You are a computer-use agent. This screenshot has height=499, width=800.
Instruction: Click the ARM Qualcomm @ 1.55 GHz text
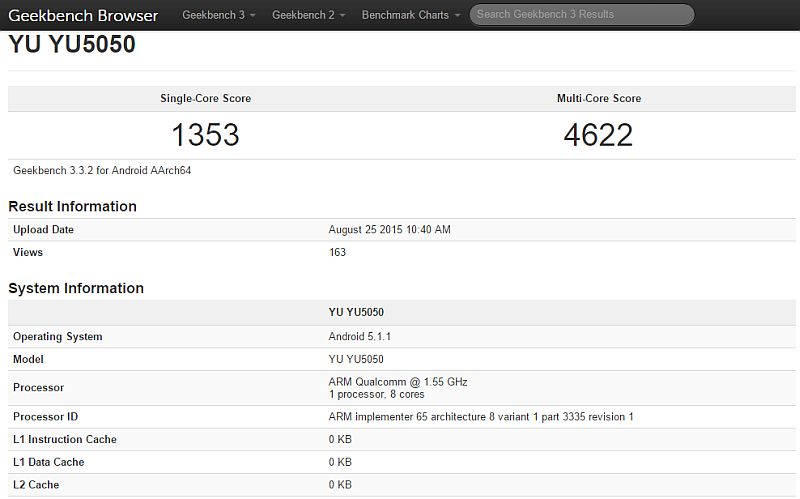[x=397, y=382]
